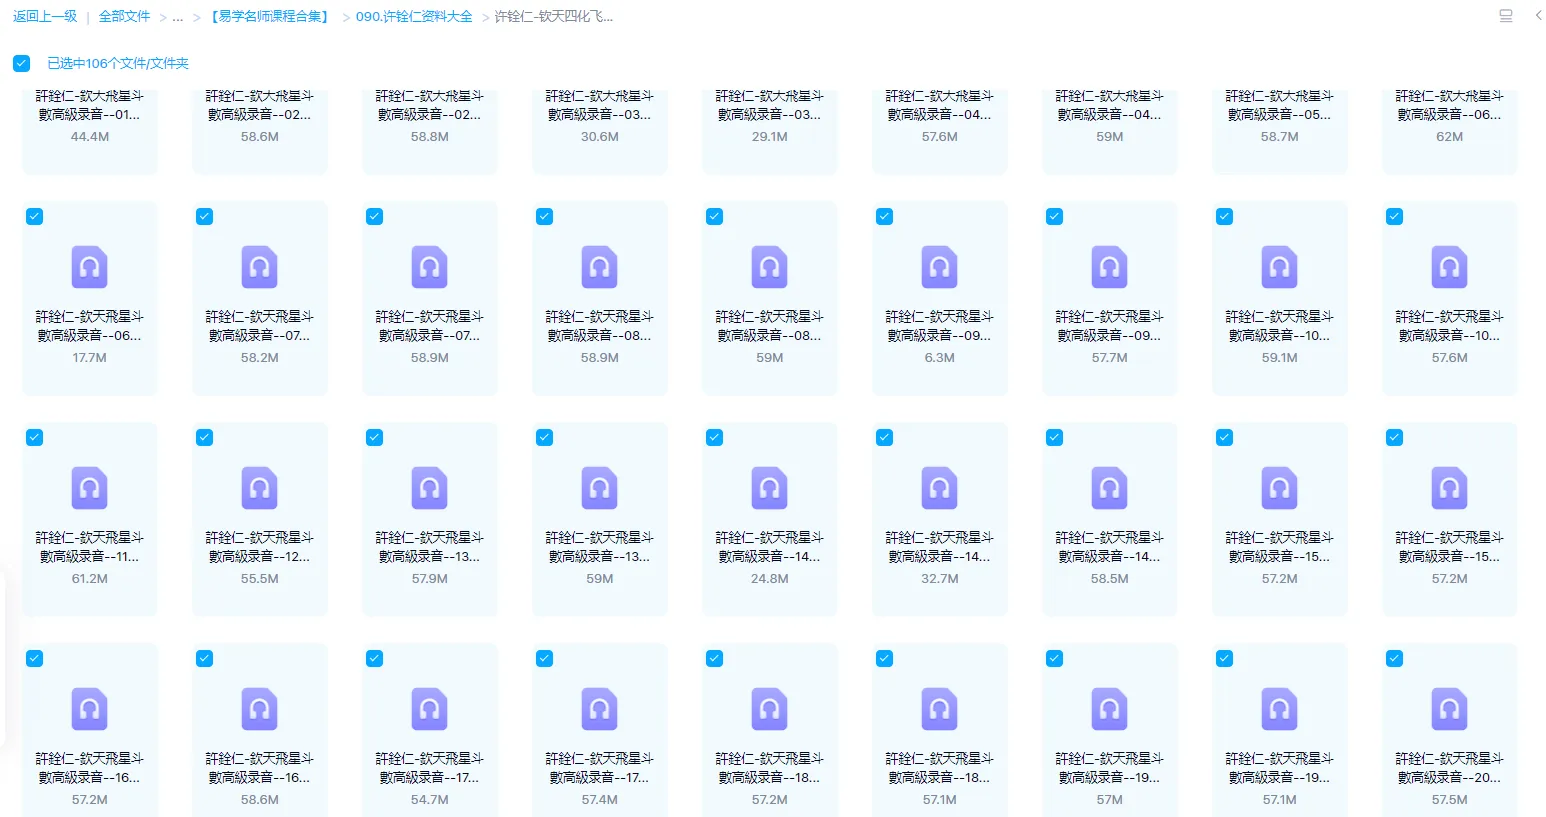The width and height of the screenshot is (1546, 817).
Task: Open 【易学名师课程合集】 breadcrumb folder
Action: pyautogui.click(x=269, y=16)
